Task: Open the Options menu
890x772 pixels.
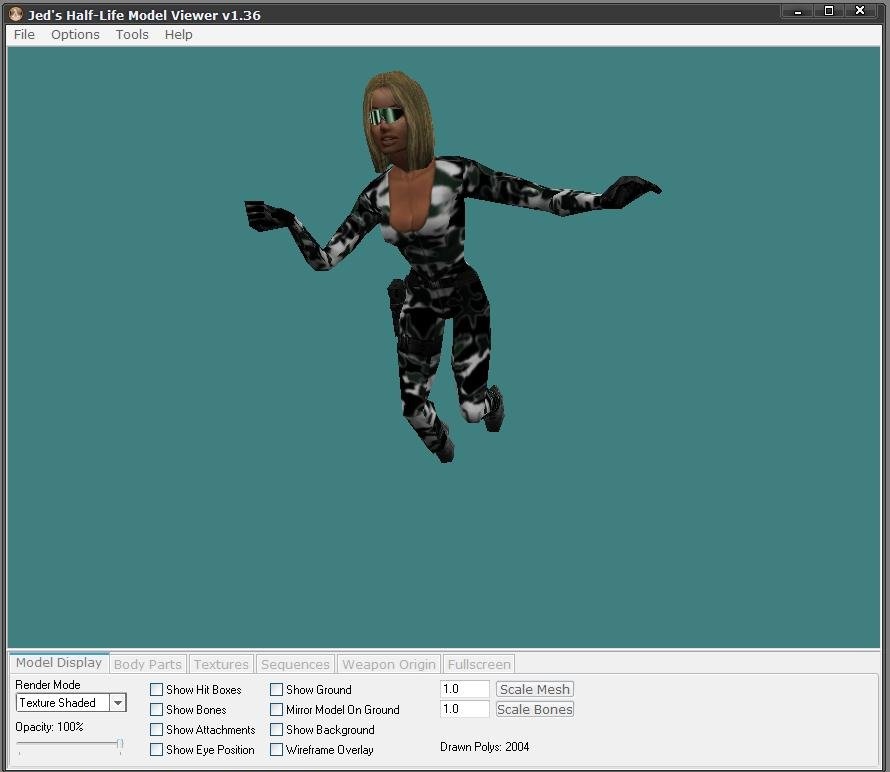Action: (75, 35)
